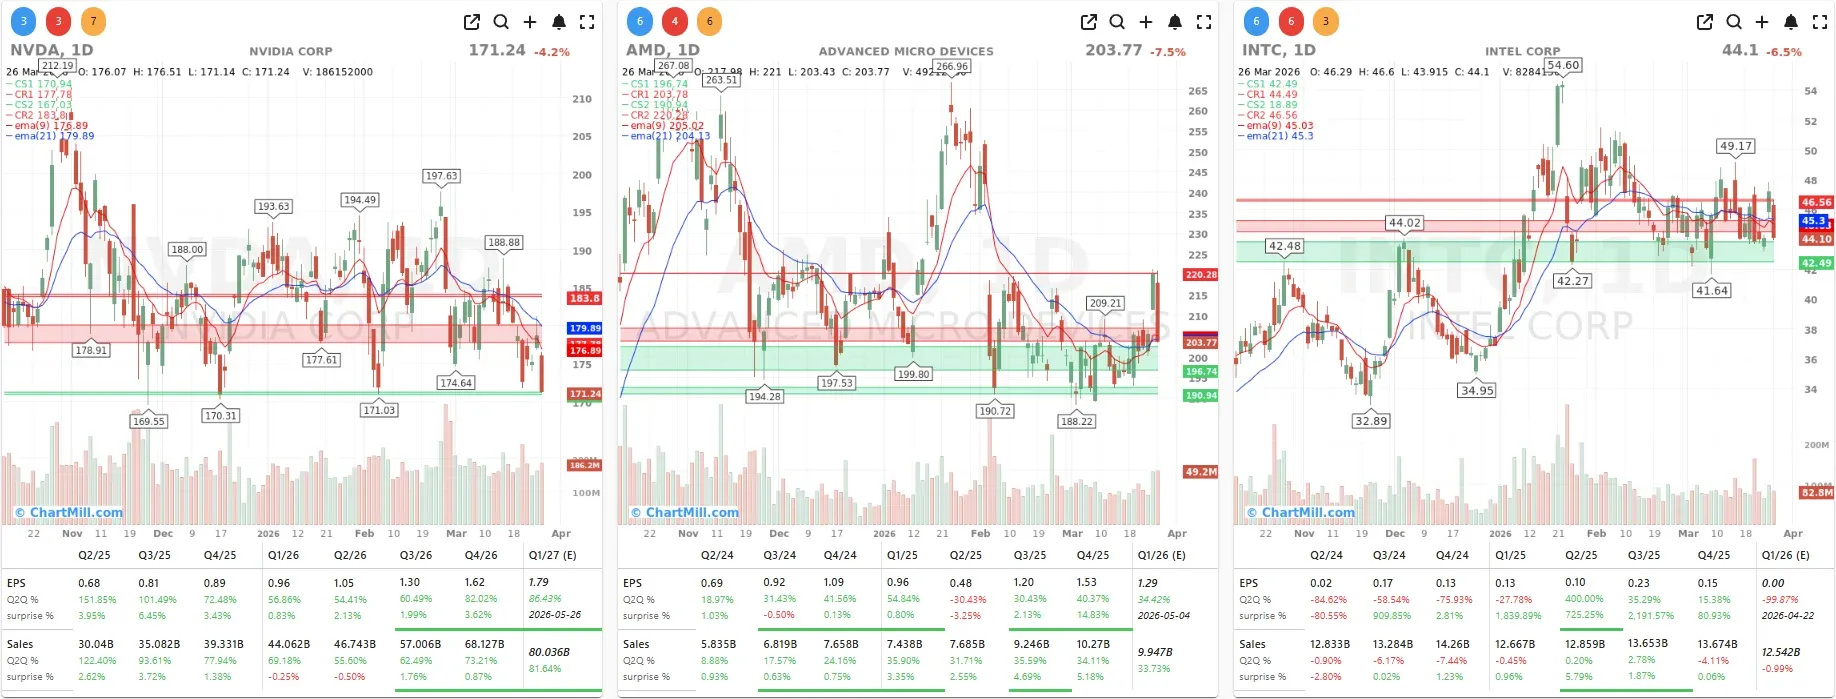Click INTC orange rating badge 3
This screenshot has width=1836, height=699.
pyautogui.click(x=1325, y=21)
